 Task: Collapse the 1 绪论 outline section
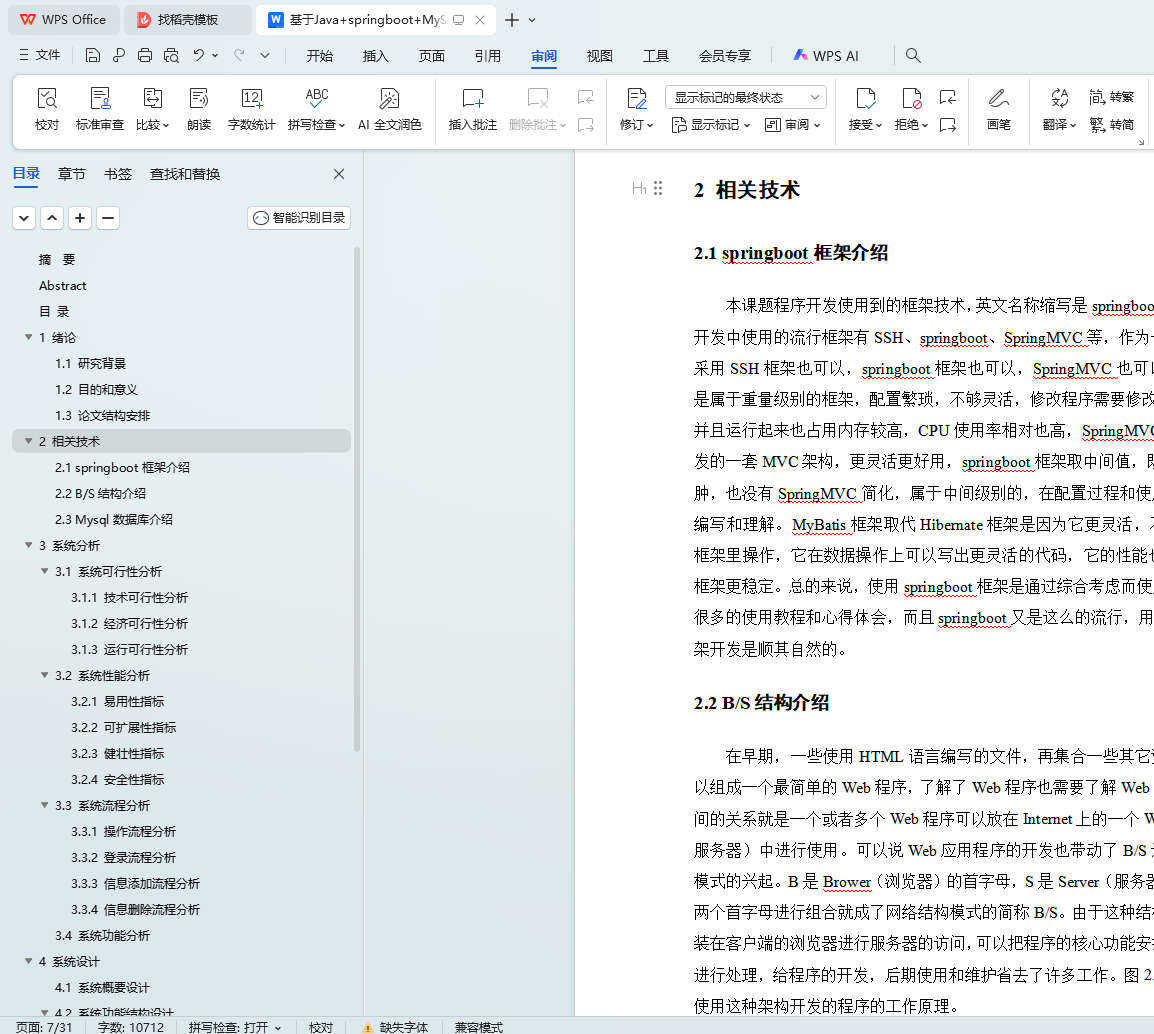pyautogui.click(x=29, y=338)
